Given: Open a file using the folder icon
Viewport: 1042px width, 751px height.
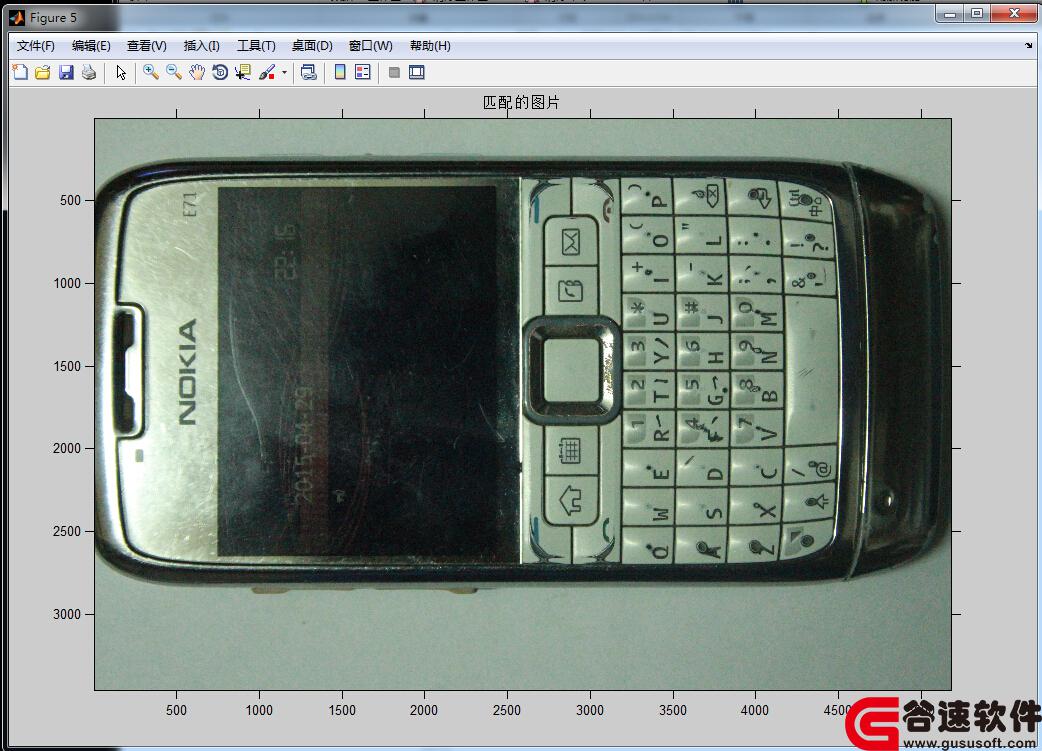Looking at the screenshot, I should (43, 72).
